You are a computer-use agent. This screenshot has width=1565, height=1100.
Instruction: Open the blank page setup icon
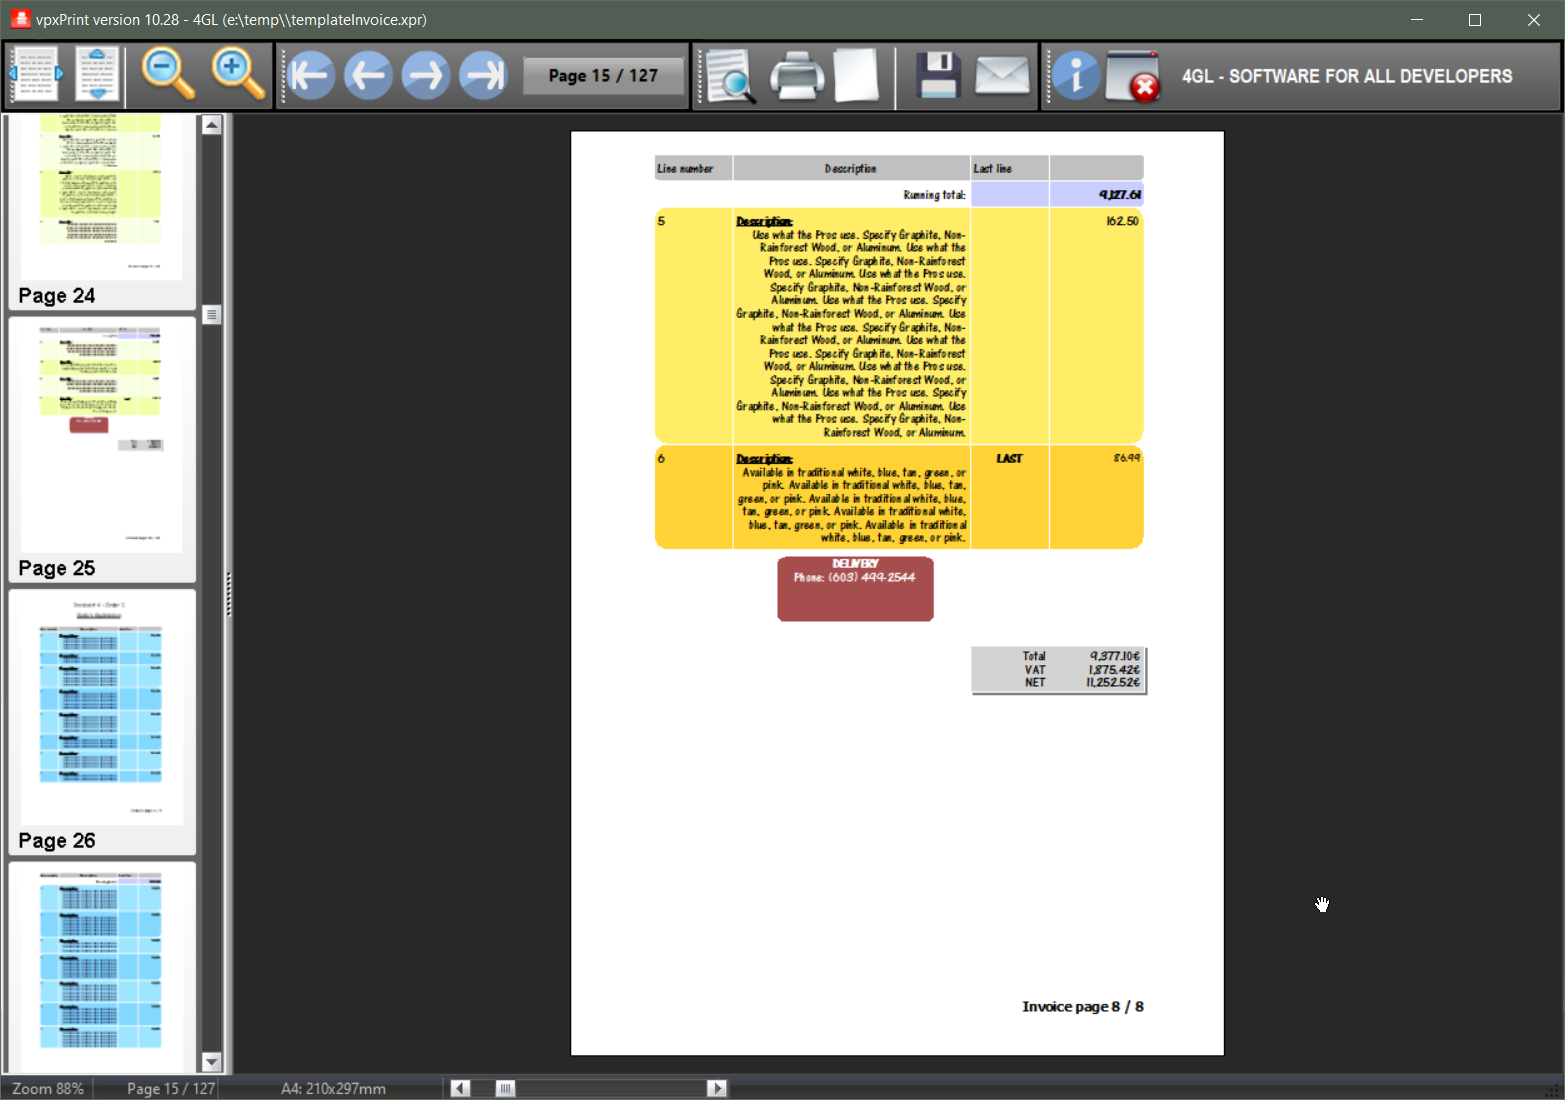point(857,76)
